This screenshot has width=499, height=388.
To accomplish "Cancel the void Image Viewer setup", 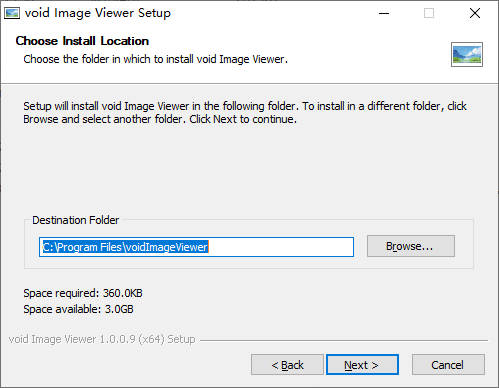I will click(448, 365).
